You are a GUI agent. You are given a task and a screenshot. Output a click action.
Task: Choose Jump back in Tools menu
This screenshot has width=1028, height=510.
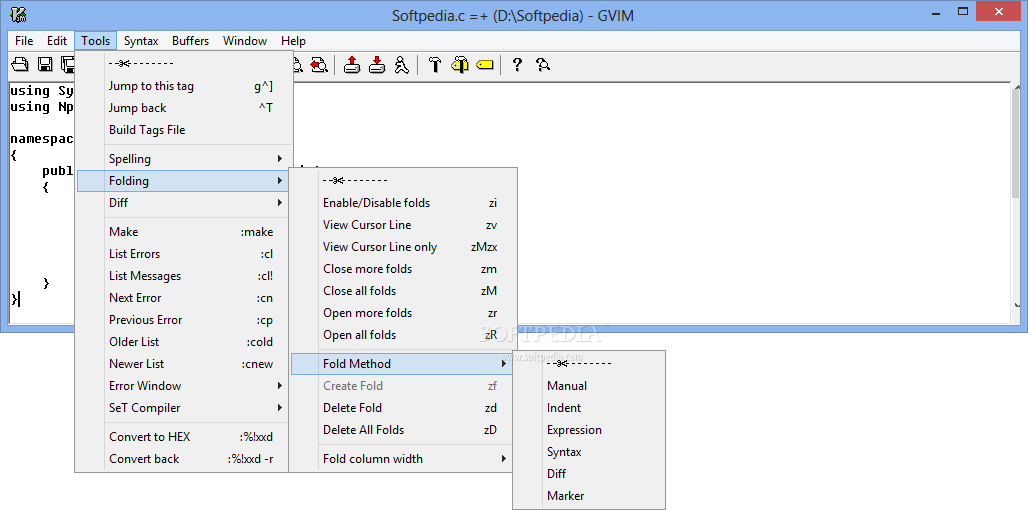[x=184, y=108]
